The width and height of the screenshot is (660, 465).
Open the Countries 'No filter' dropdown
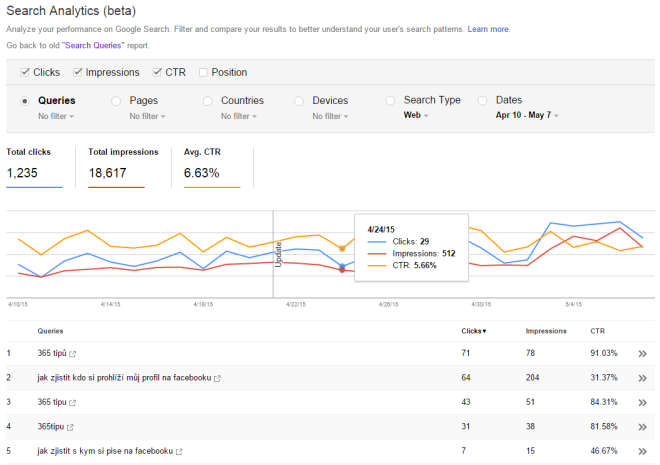point(239,116)
